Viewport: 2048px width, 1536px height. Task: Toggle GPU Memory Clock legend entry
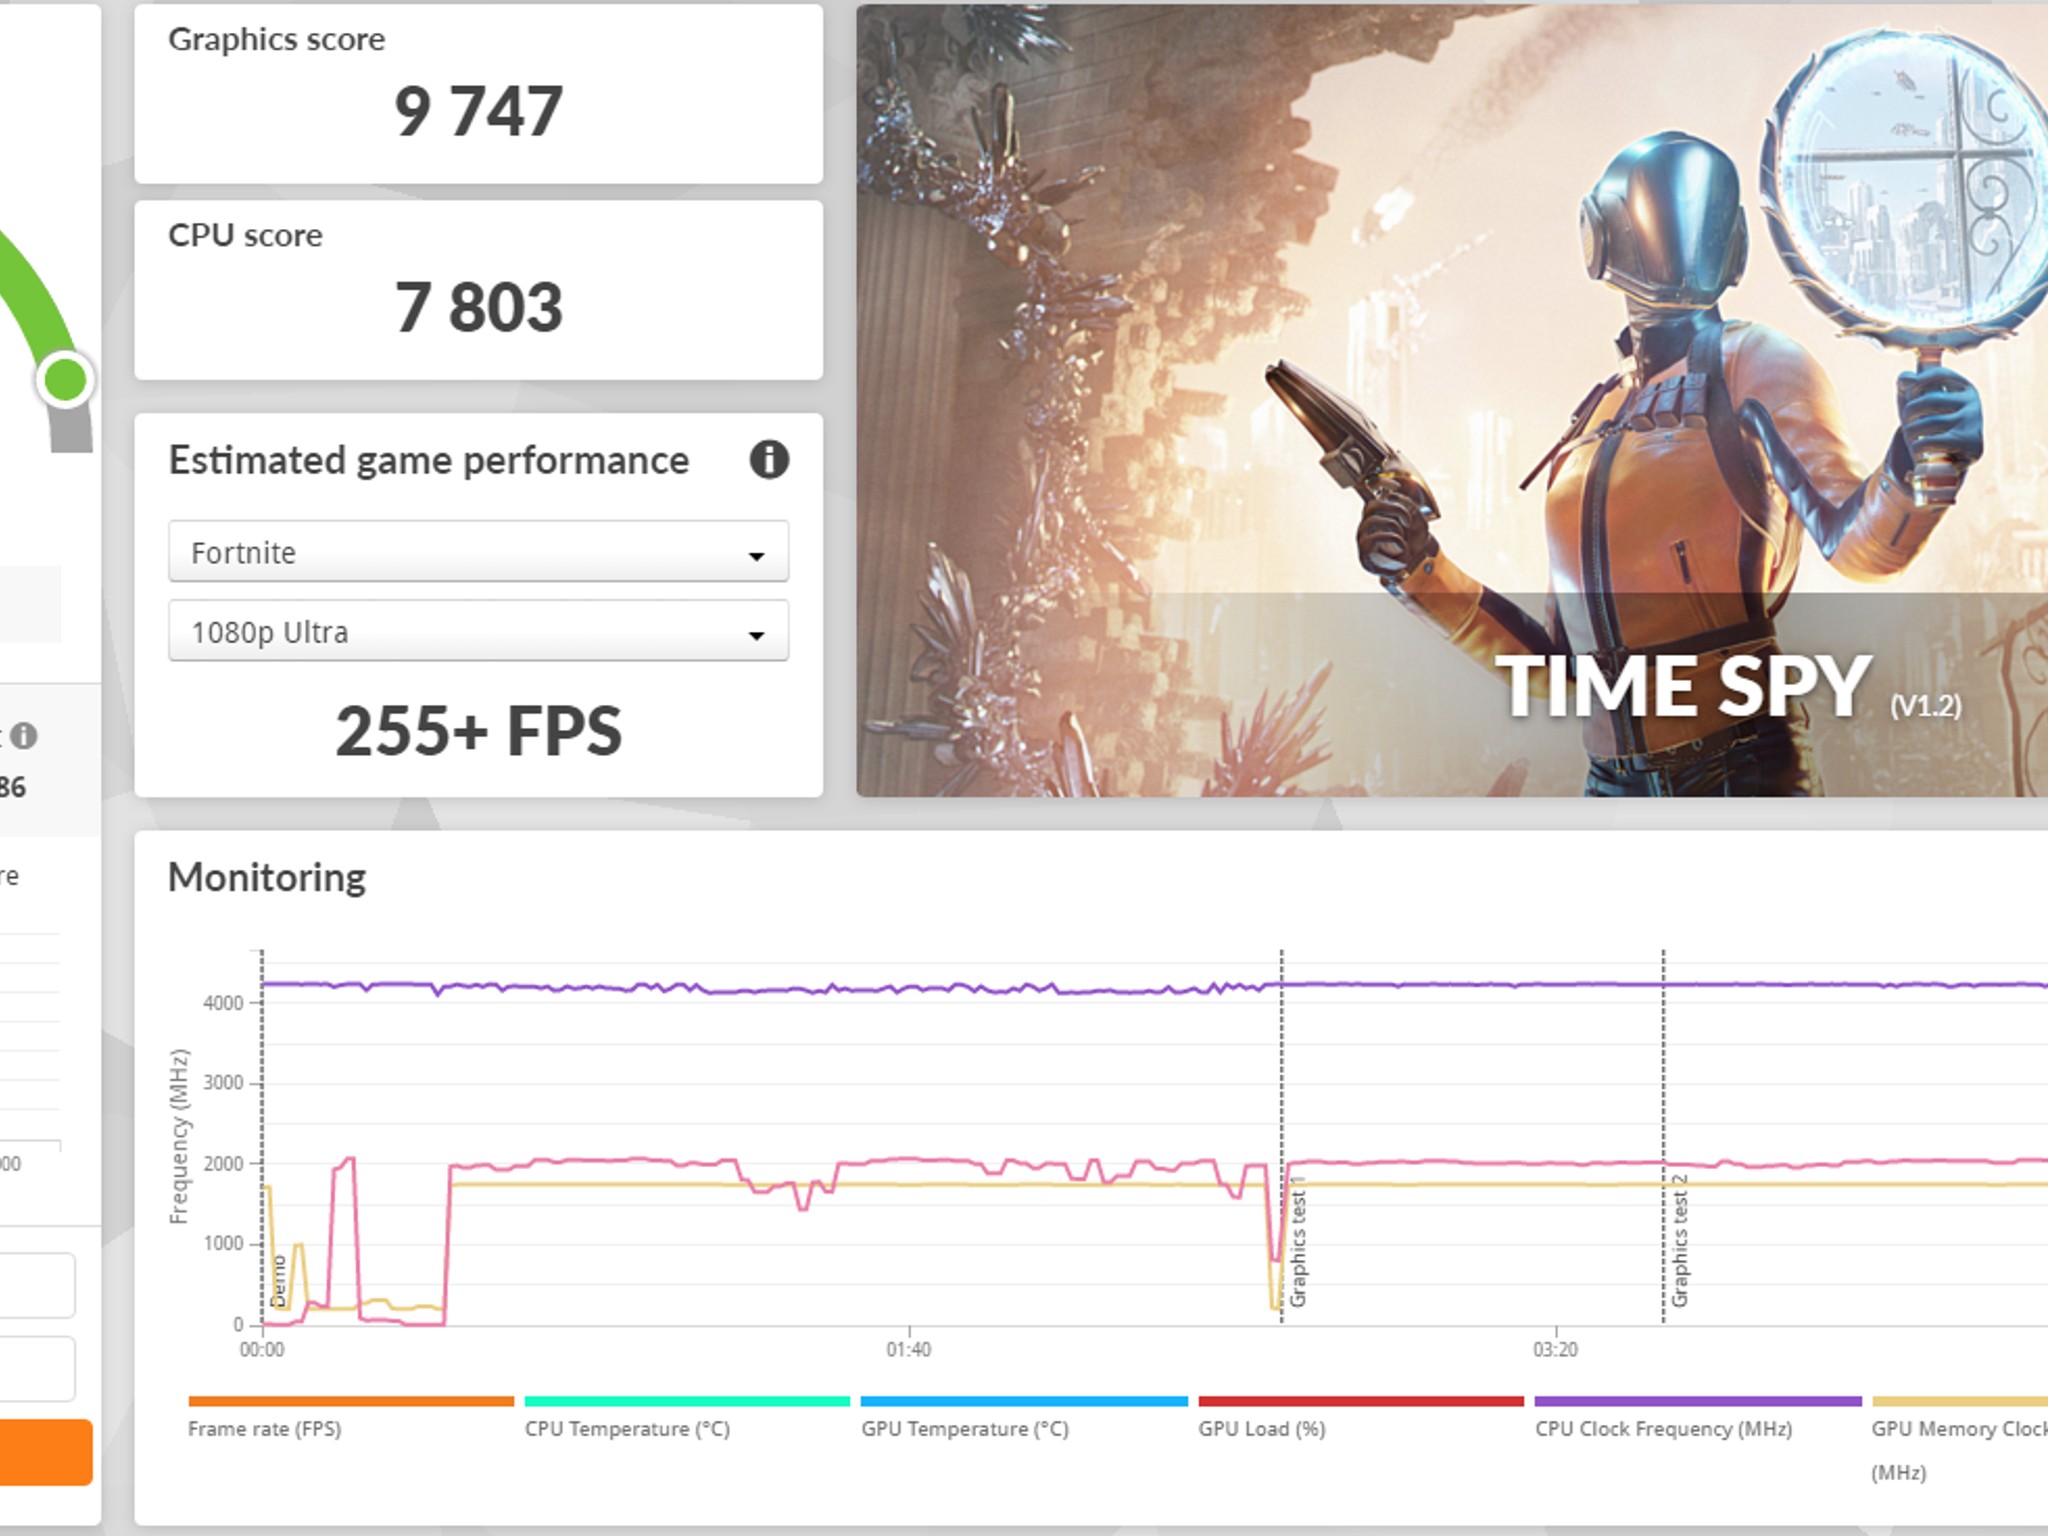1958,1430
